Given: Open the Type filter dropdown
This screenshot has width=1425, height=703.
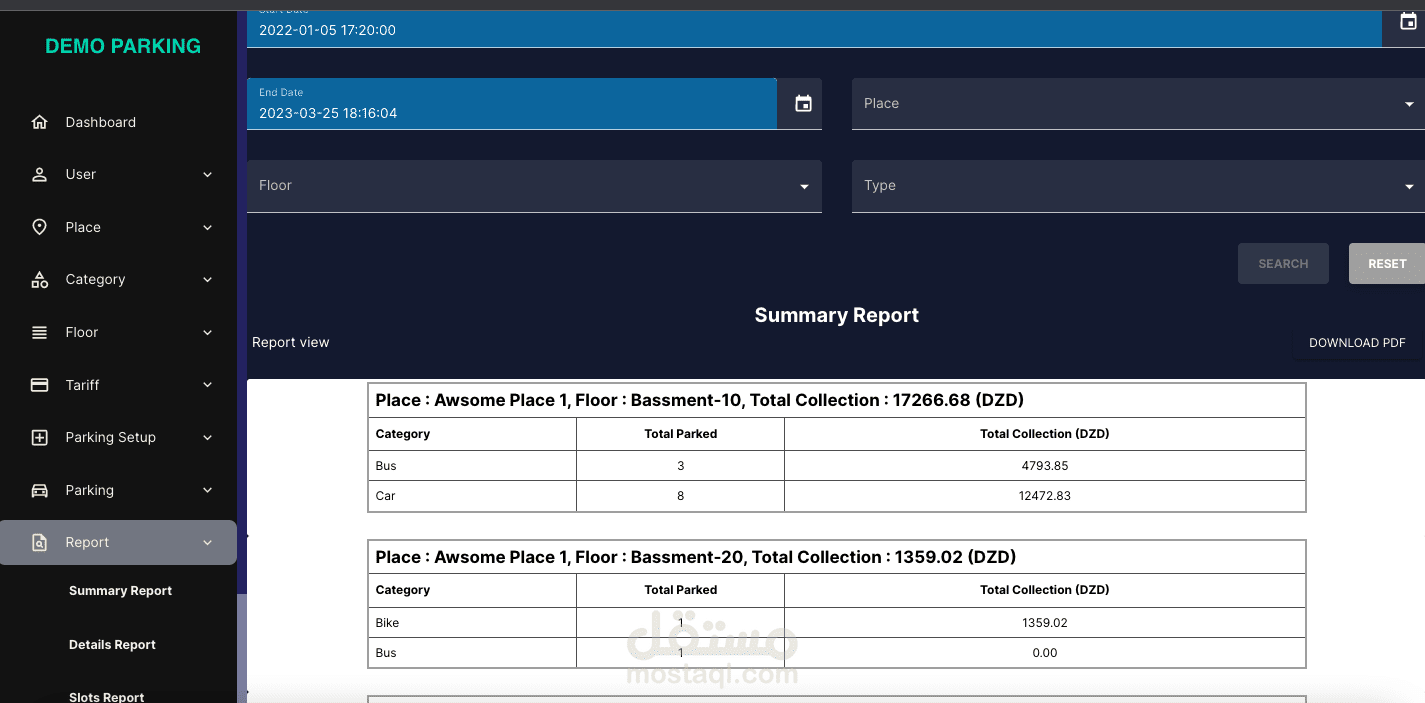Looking at the screenshot, I should click(x=1138, y=186).
